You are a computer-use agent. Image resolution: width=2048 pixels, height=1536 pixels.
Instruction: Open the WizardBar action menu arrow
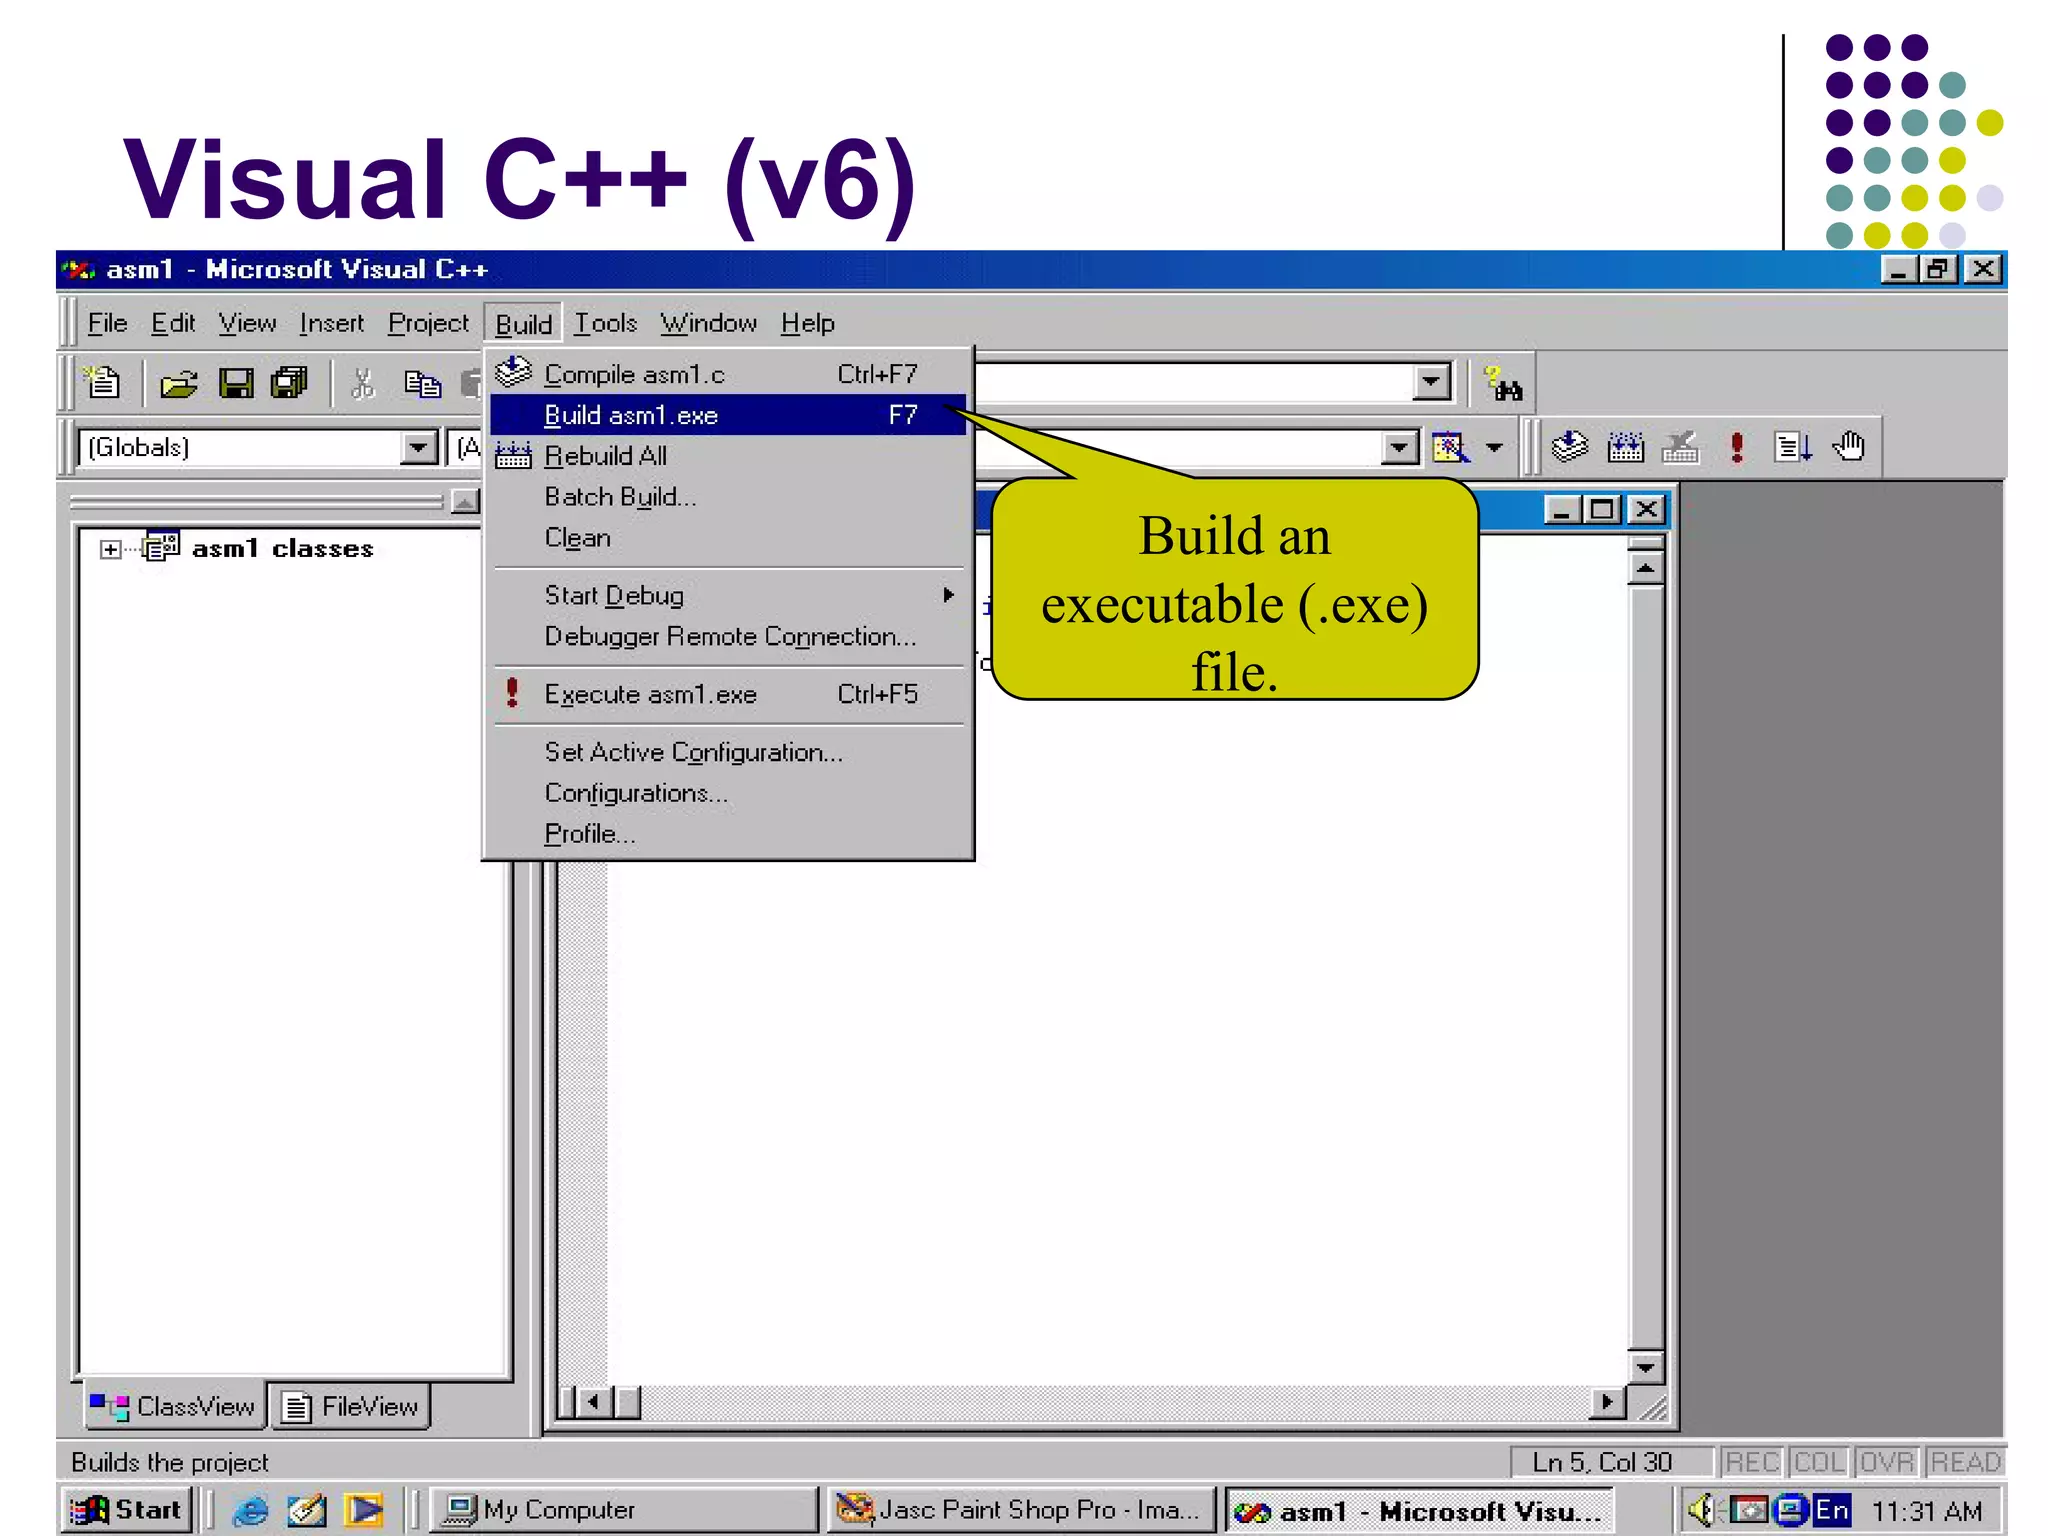point(1494,447)
